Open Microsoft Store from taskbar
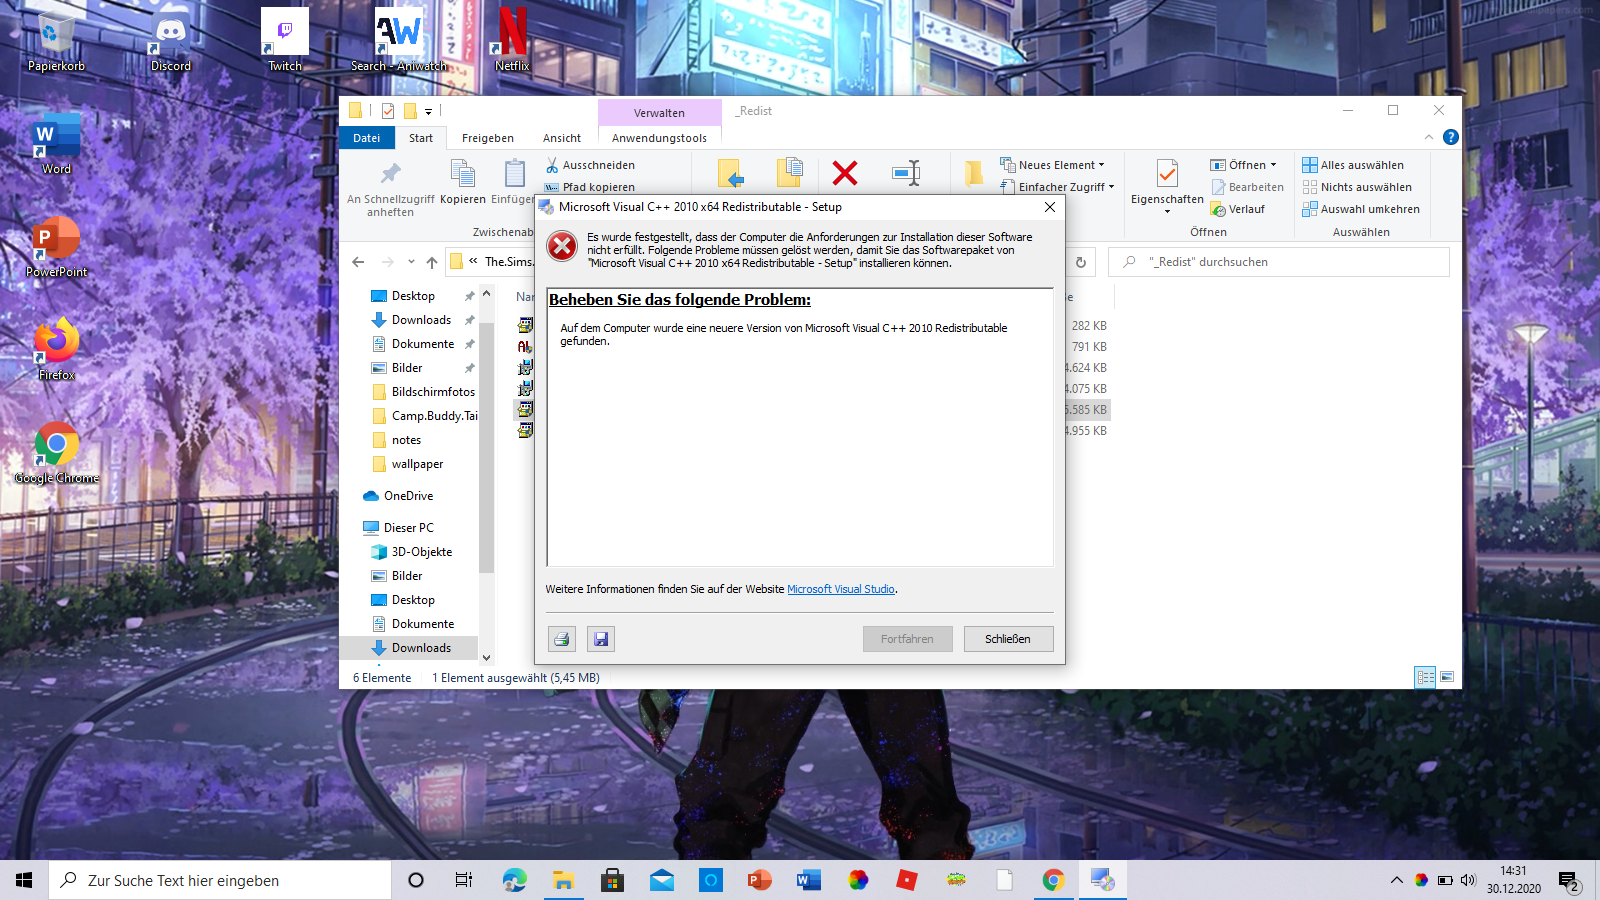1600x900 pixels. 612,880
